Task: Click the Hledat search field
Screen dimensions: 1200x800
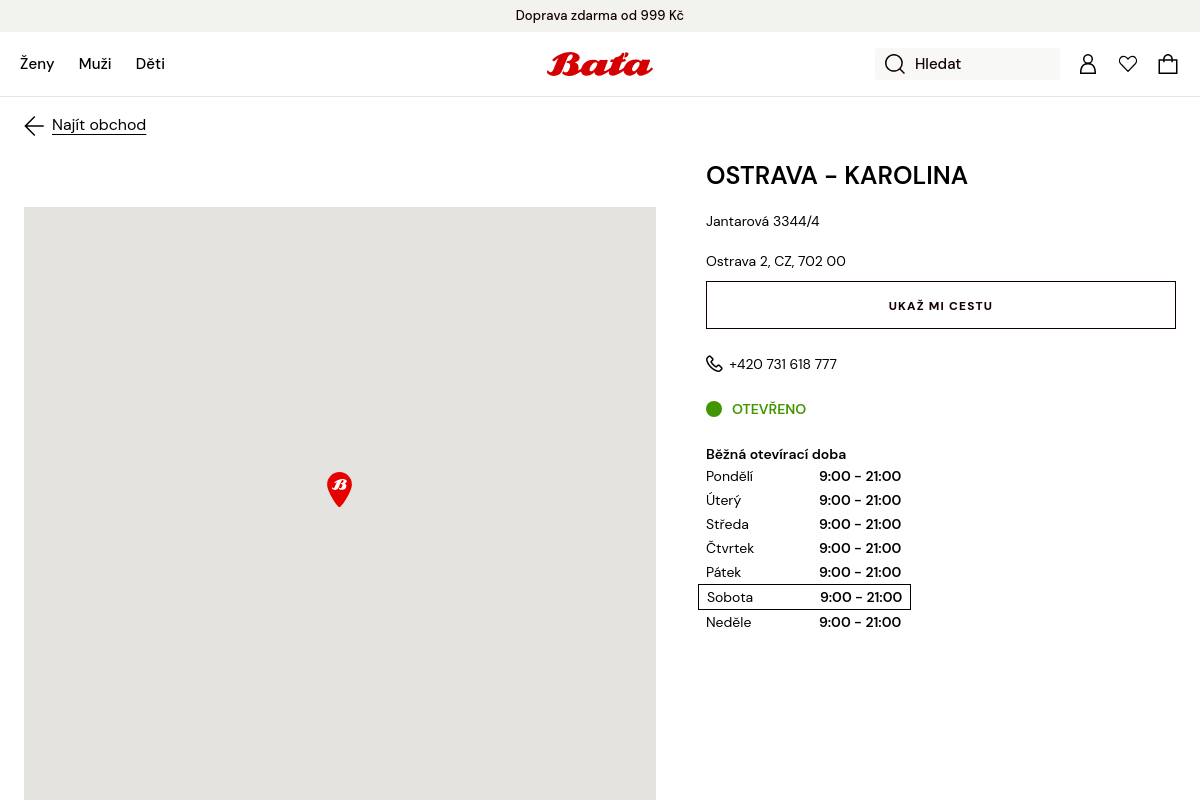Action: [x=967, y=64]
